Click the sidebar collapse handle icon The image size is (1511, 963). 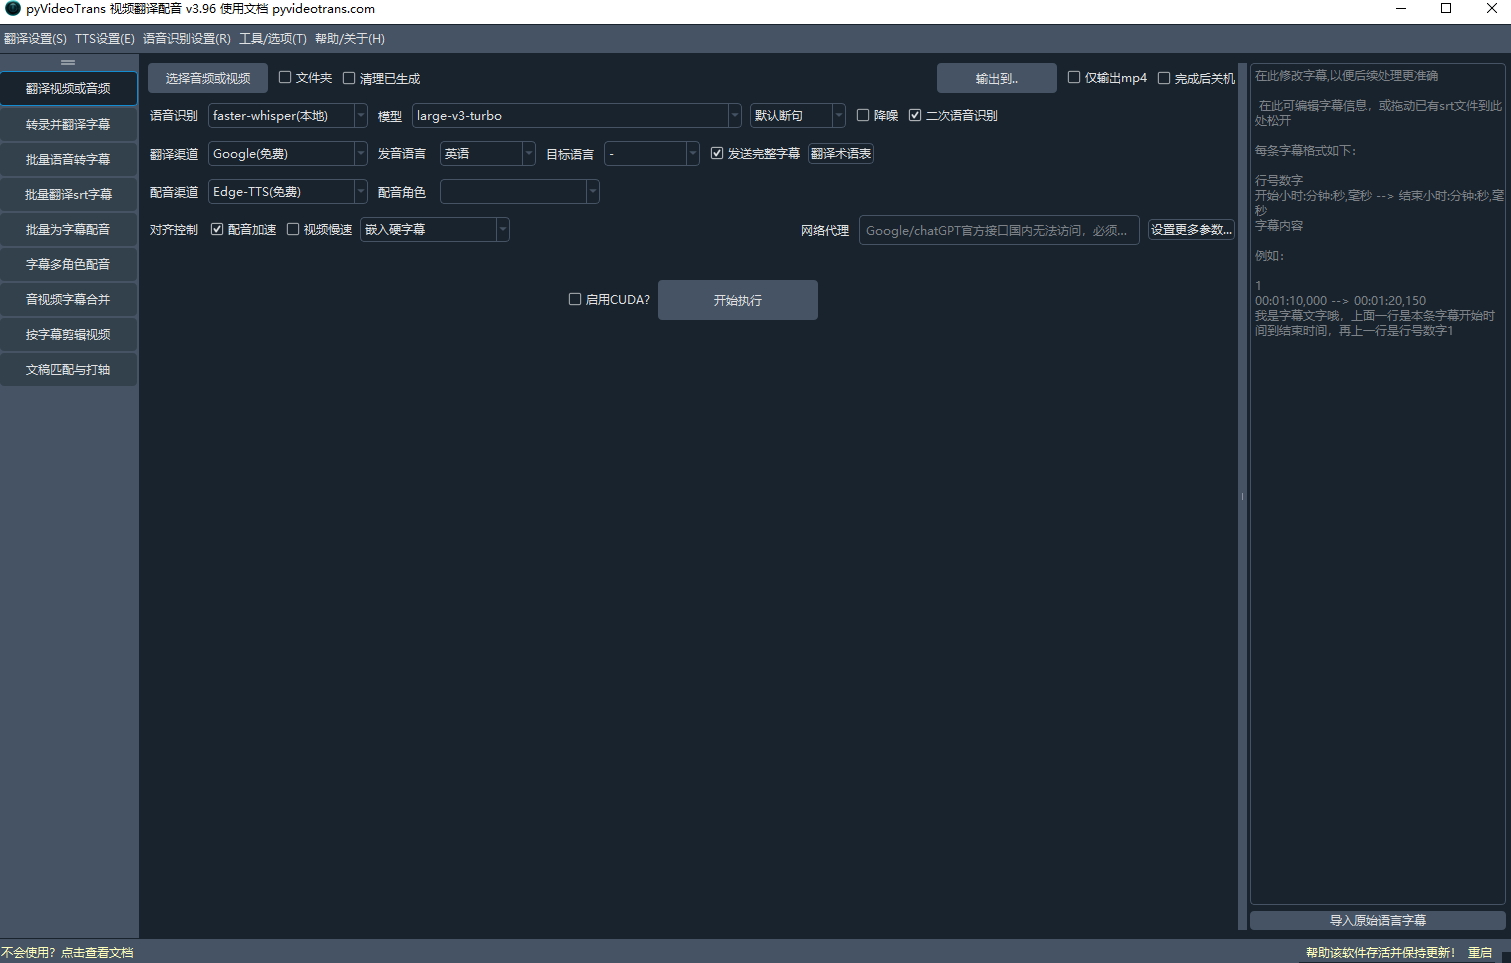click(x=68, y=62)
